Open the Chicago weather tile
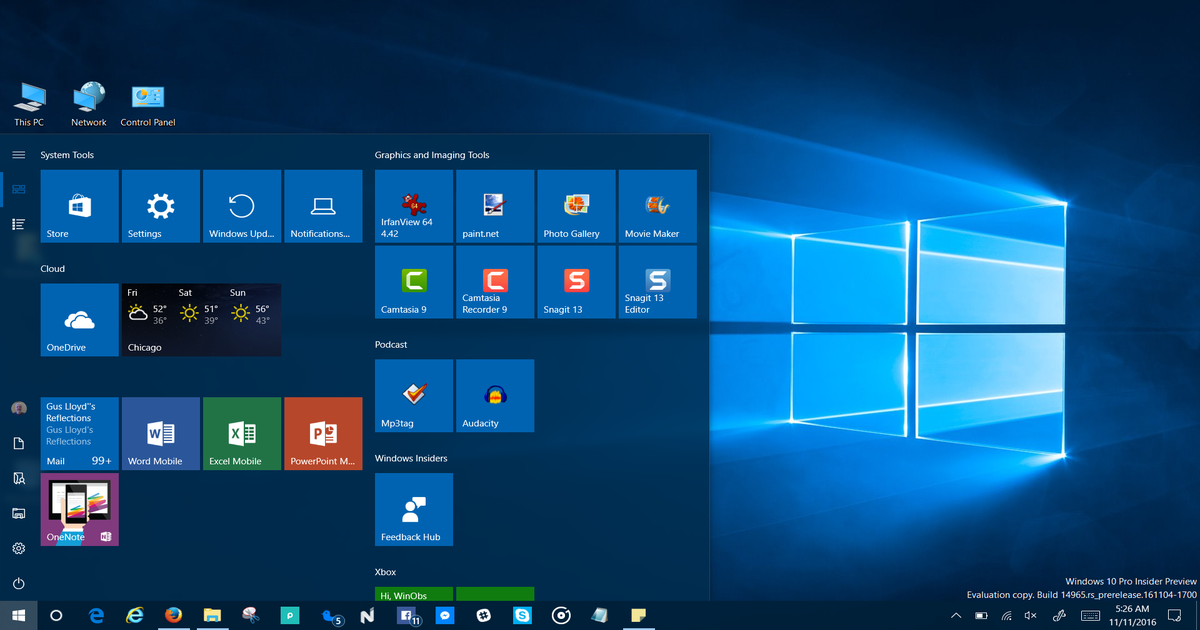Image resolution: width=1200 pixels, height=630 pixels. [200, 319]
